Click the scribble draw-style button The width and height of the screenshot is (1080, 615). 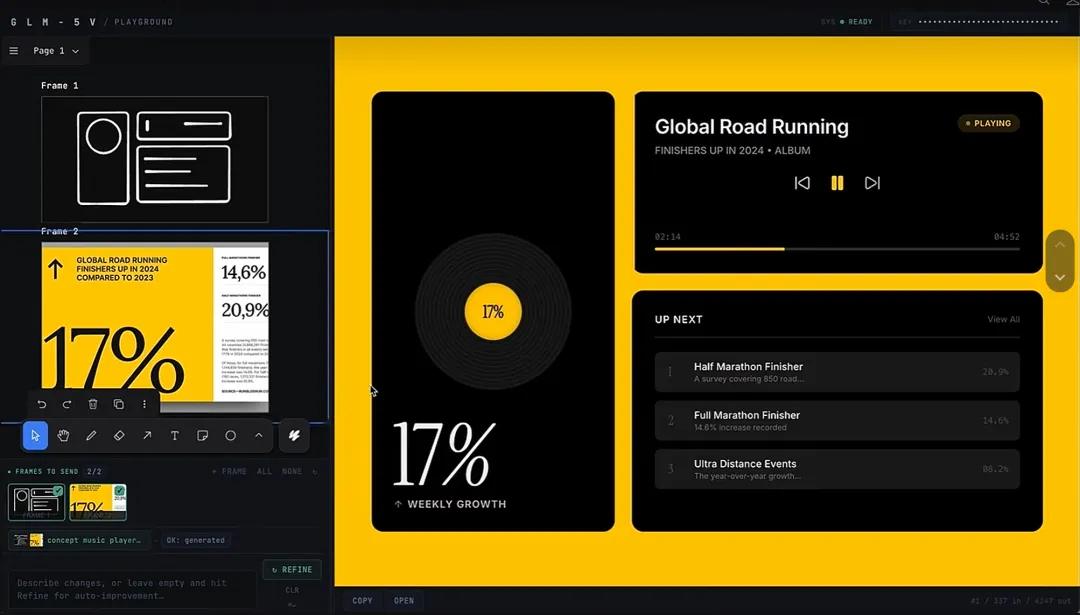[x=294, y=435]
